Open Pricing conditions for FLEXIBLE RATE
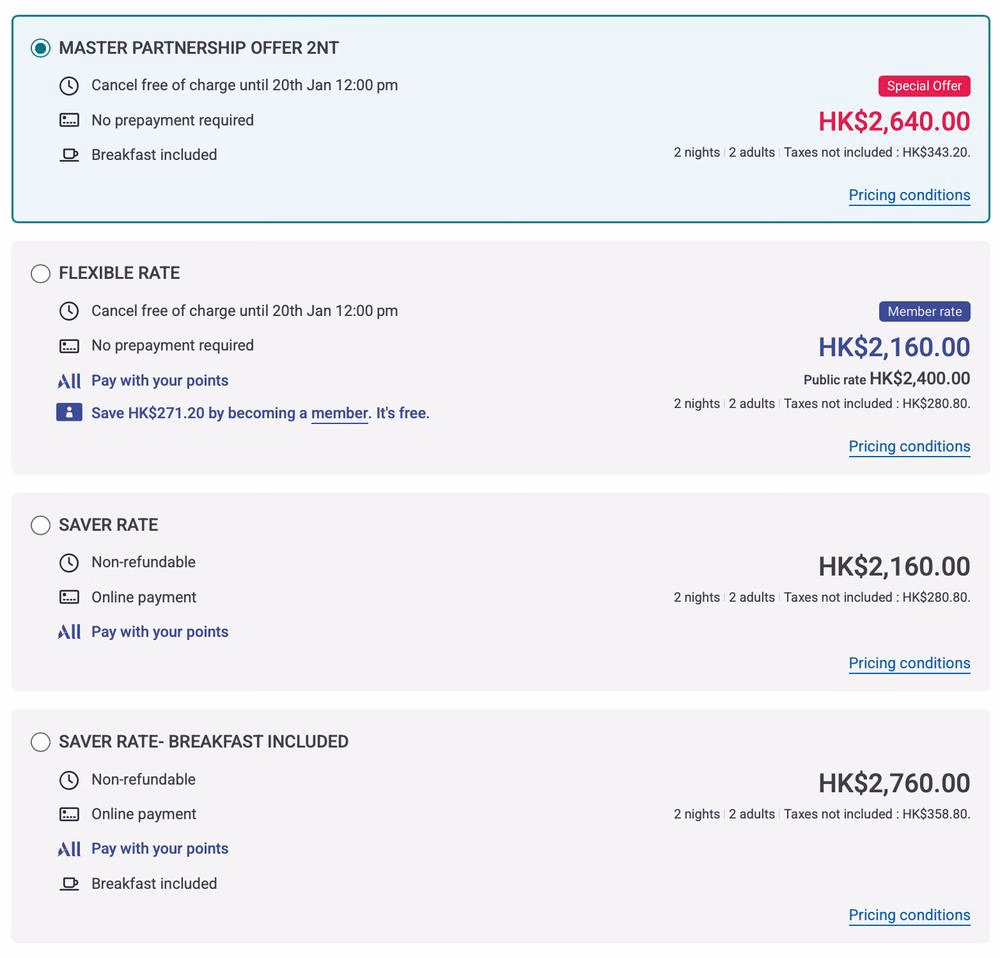This screenshot has width=1000, height=958. [909, 446]
